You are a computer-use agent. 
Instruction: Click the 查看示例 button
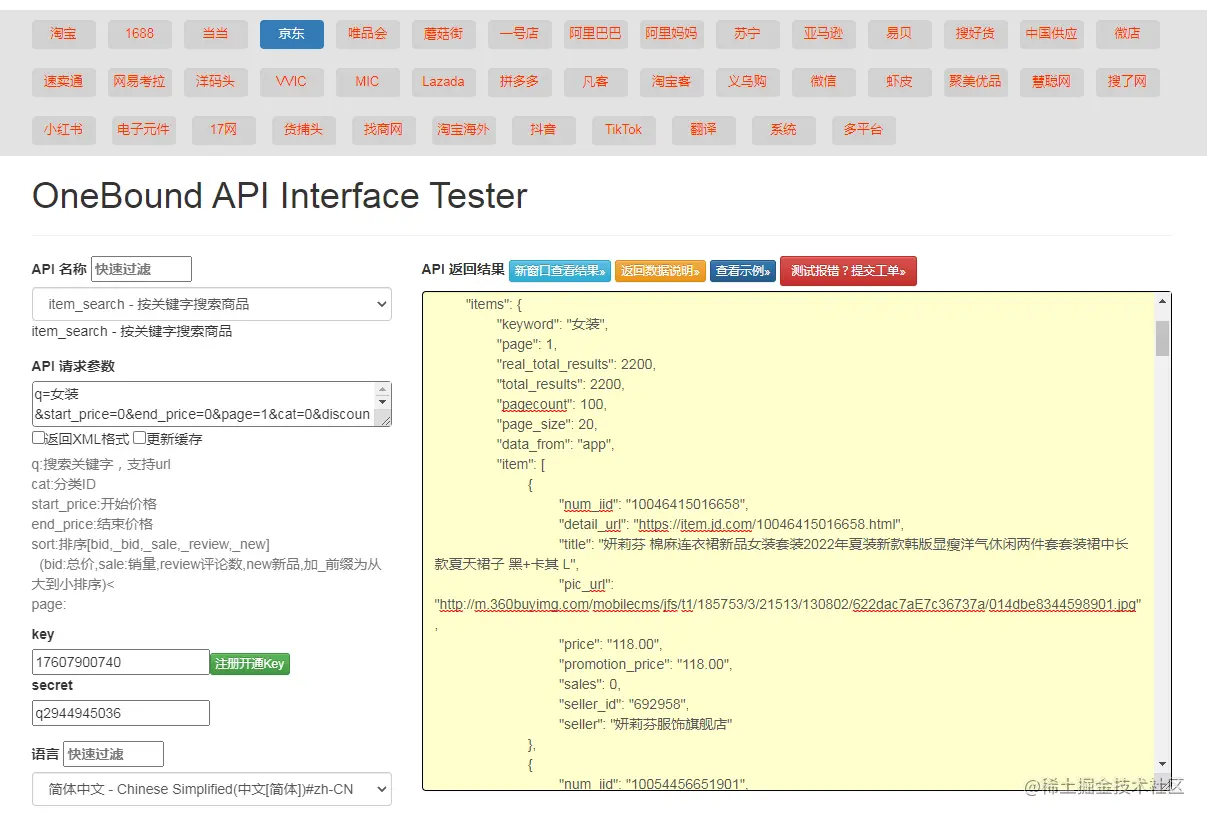pyautogui.click(x=743, y=271)
